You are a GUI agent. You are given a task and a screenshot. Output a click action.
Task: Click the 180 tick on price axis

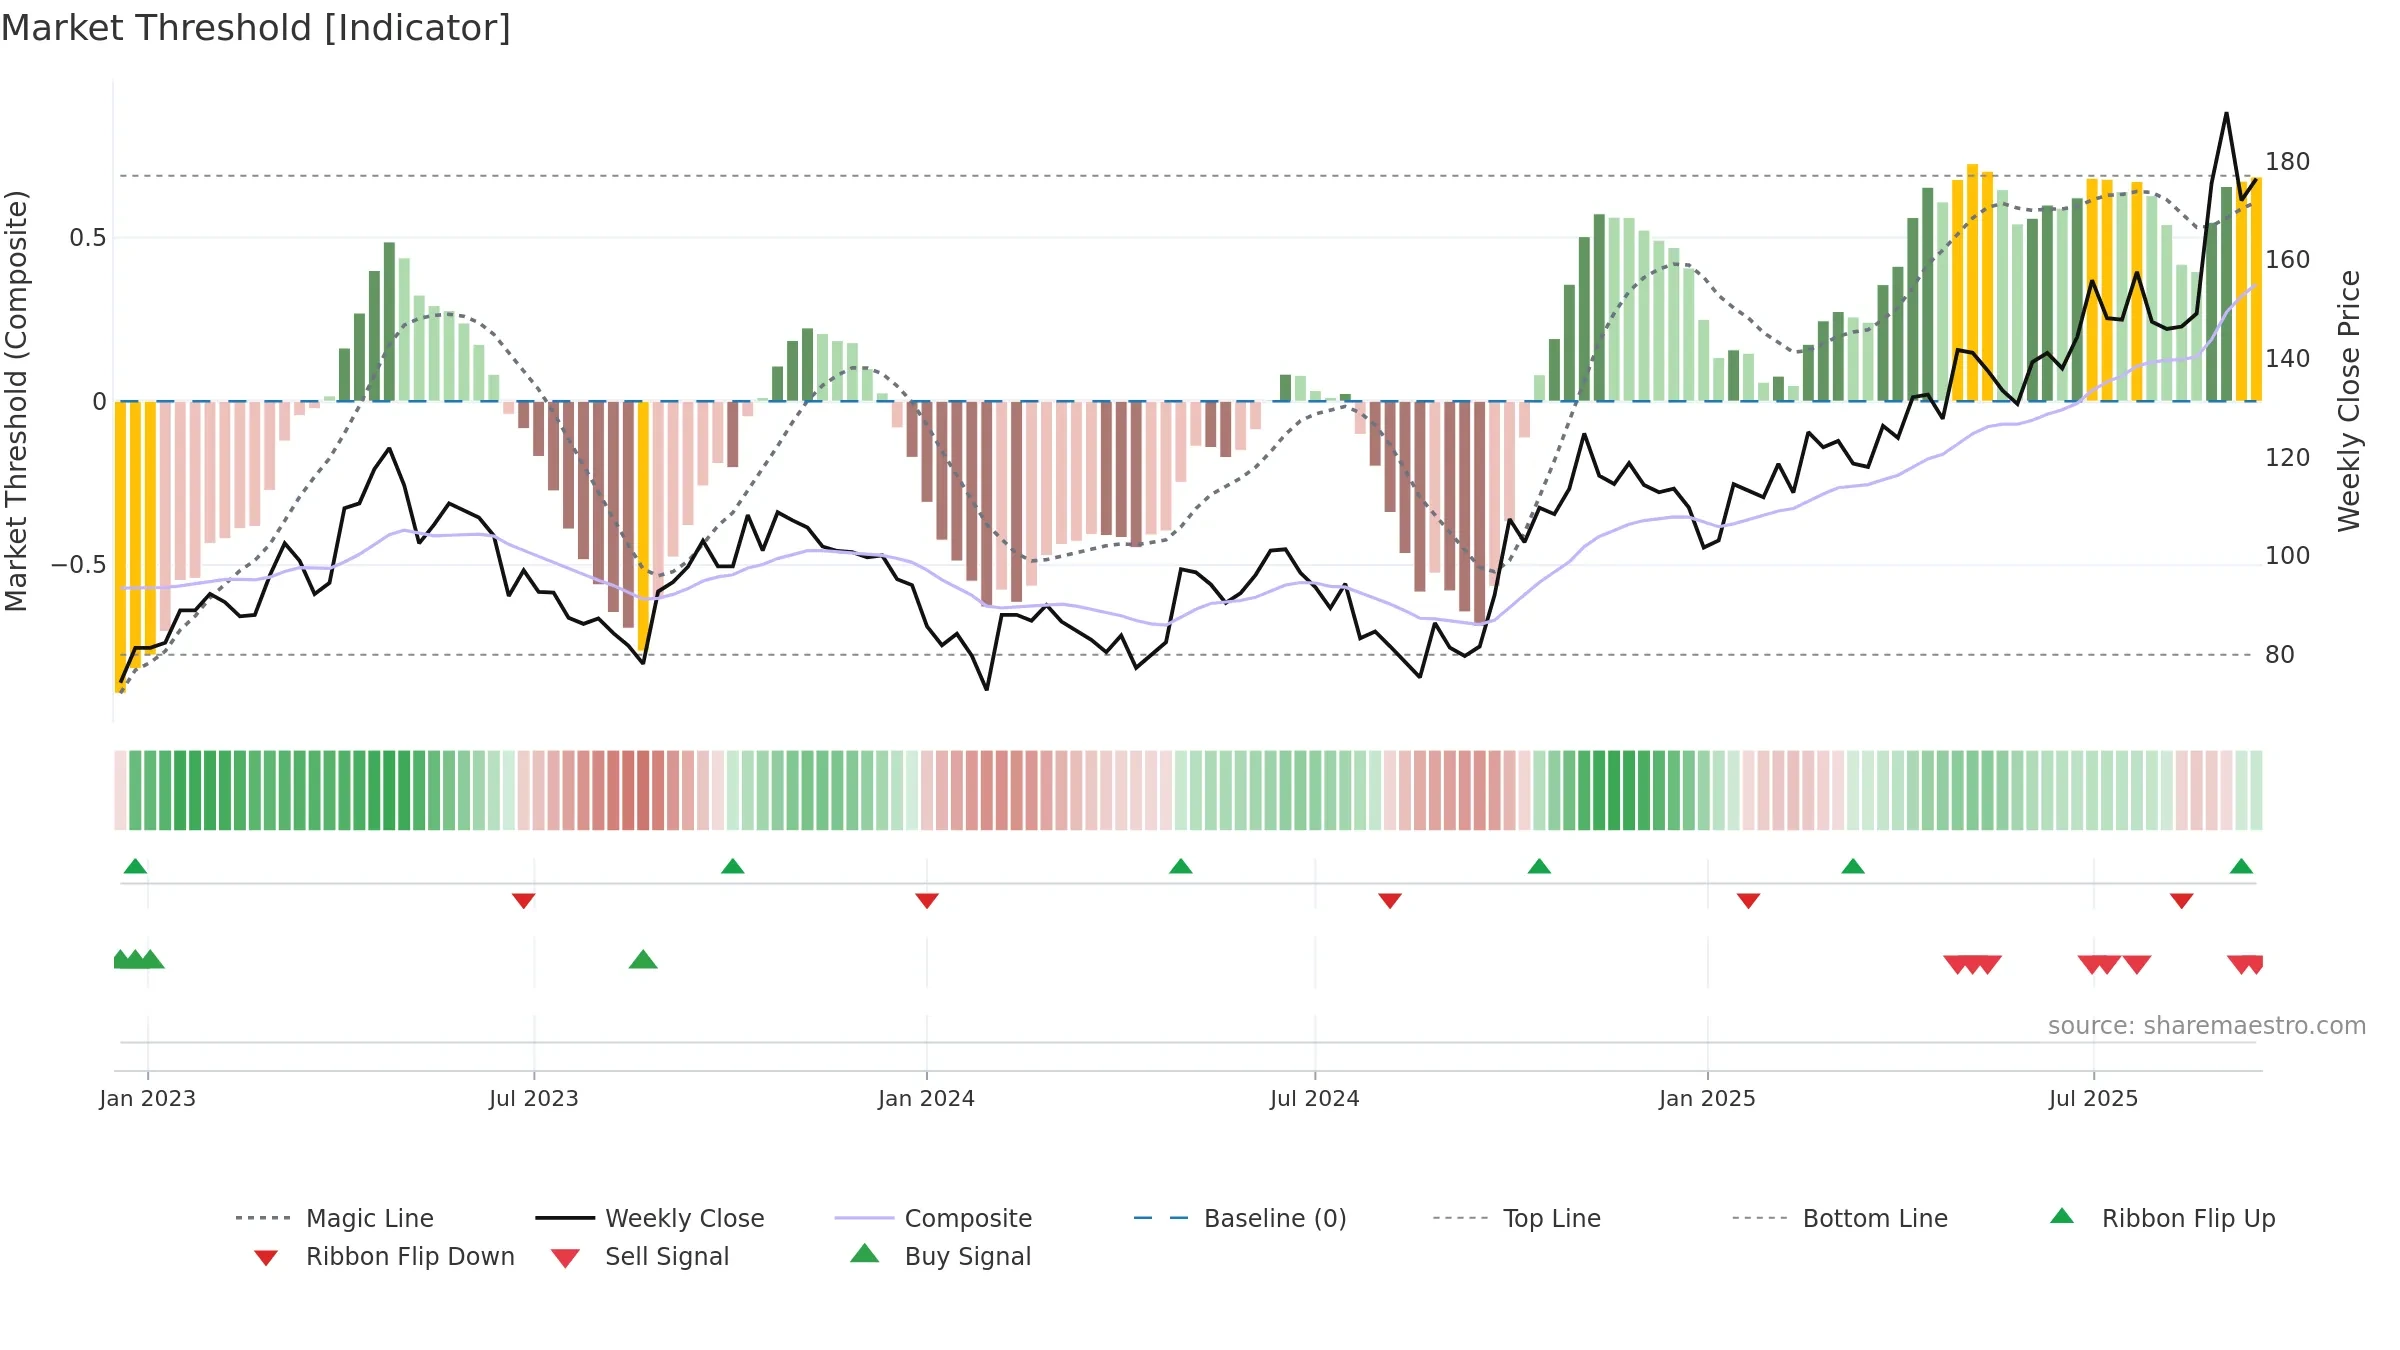coord(2287,162)
